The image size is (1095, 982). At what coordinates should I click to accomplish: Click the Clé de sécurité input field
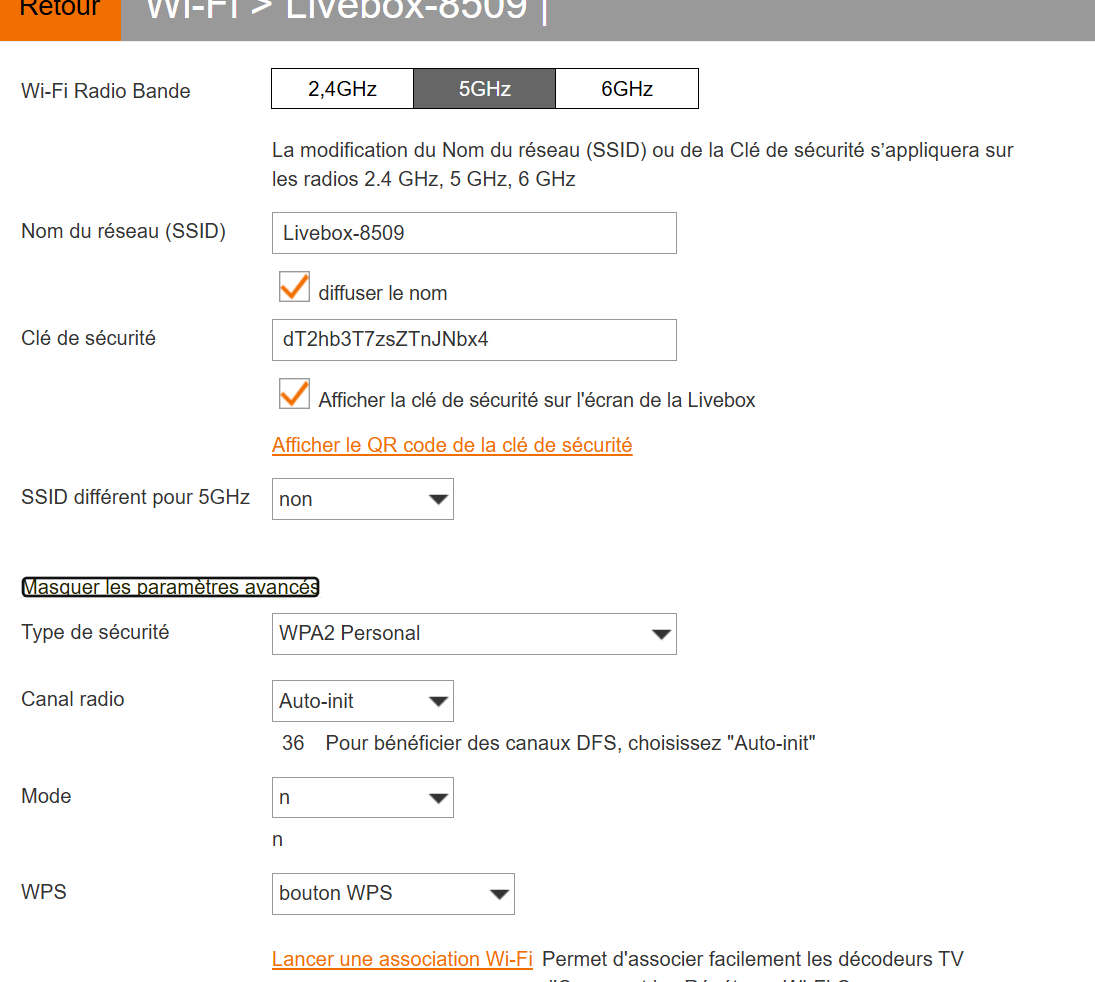coord(473,340)
